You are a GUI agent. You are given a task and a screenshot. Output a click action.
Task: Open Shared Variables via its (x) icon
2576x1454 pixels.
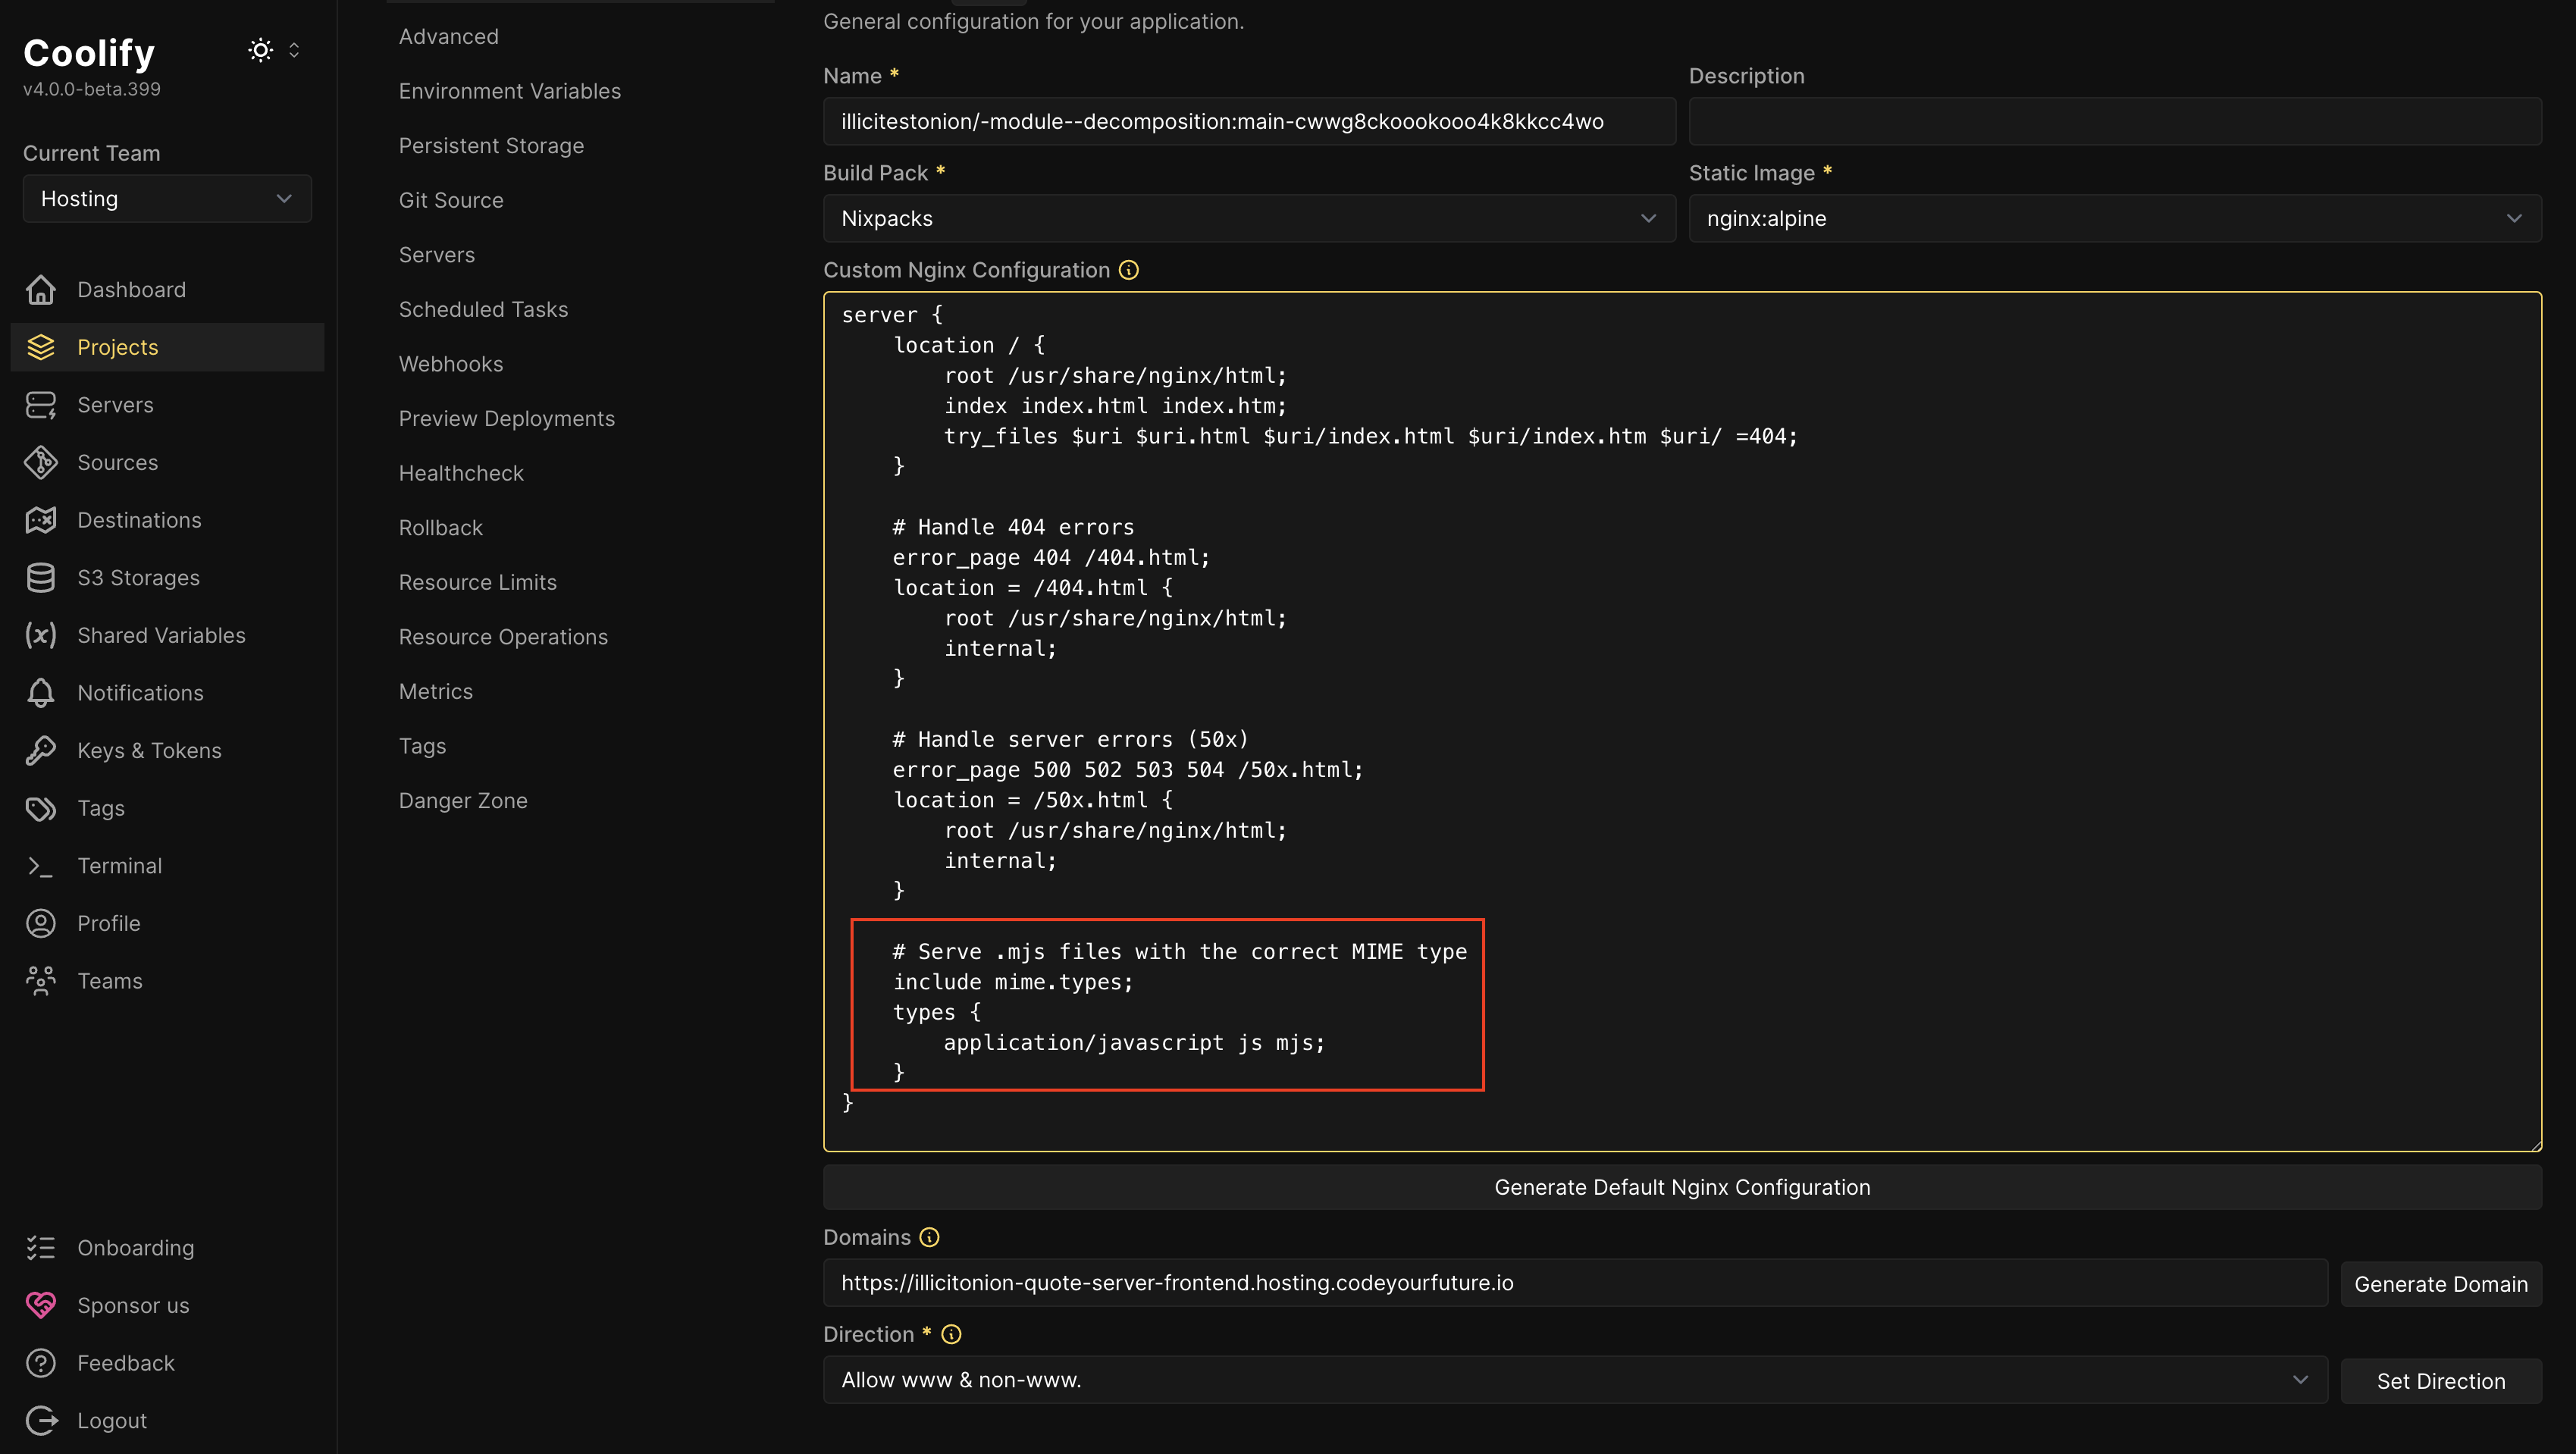(x=41, y=634)
